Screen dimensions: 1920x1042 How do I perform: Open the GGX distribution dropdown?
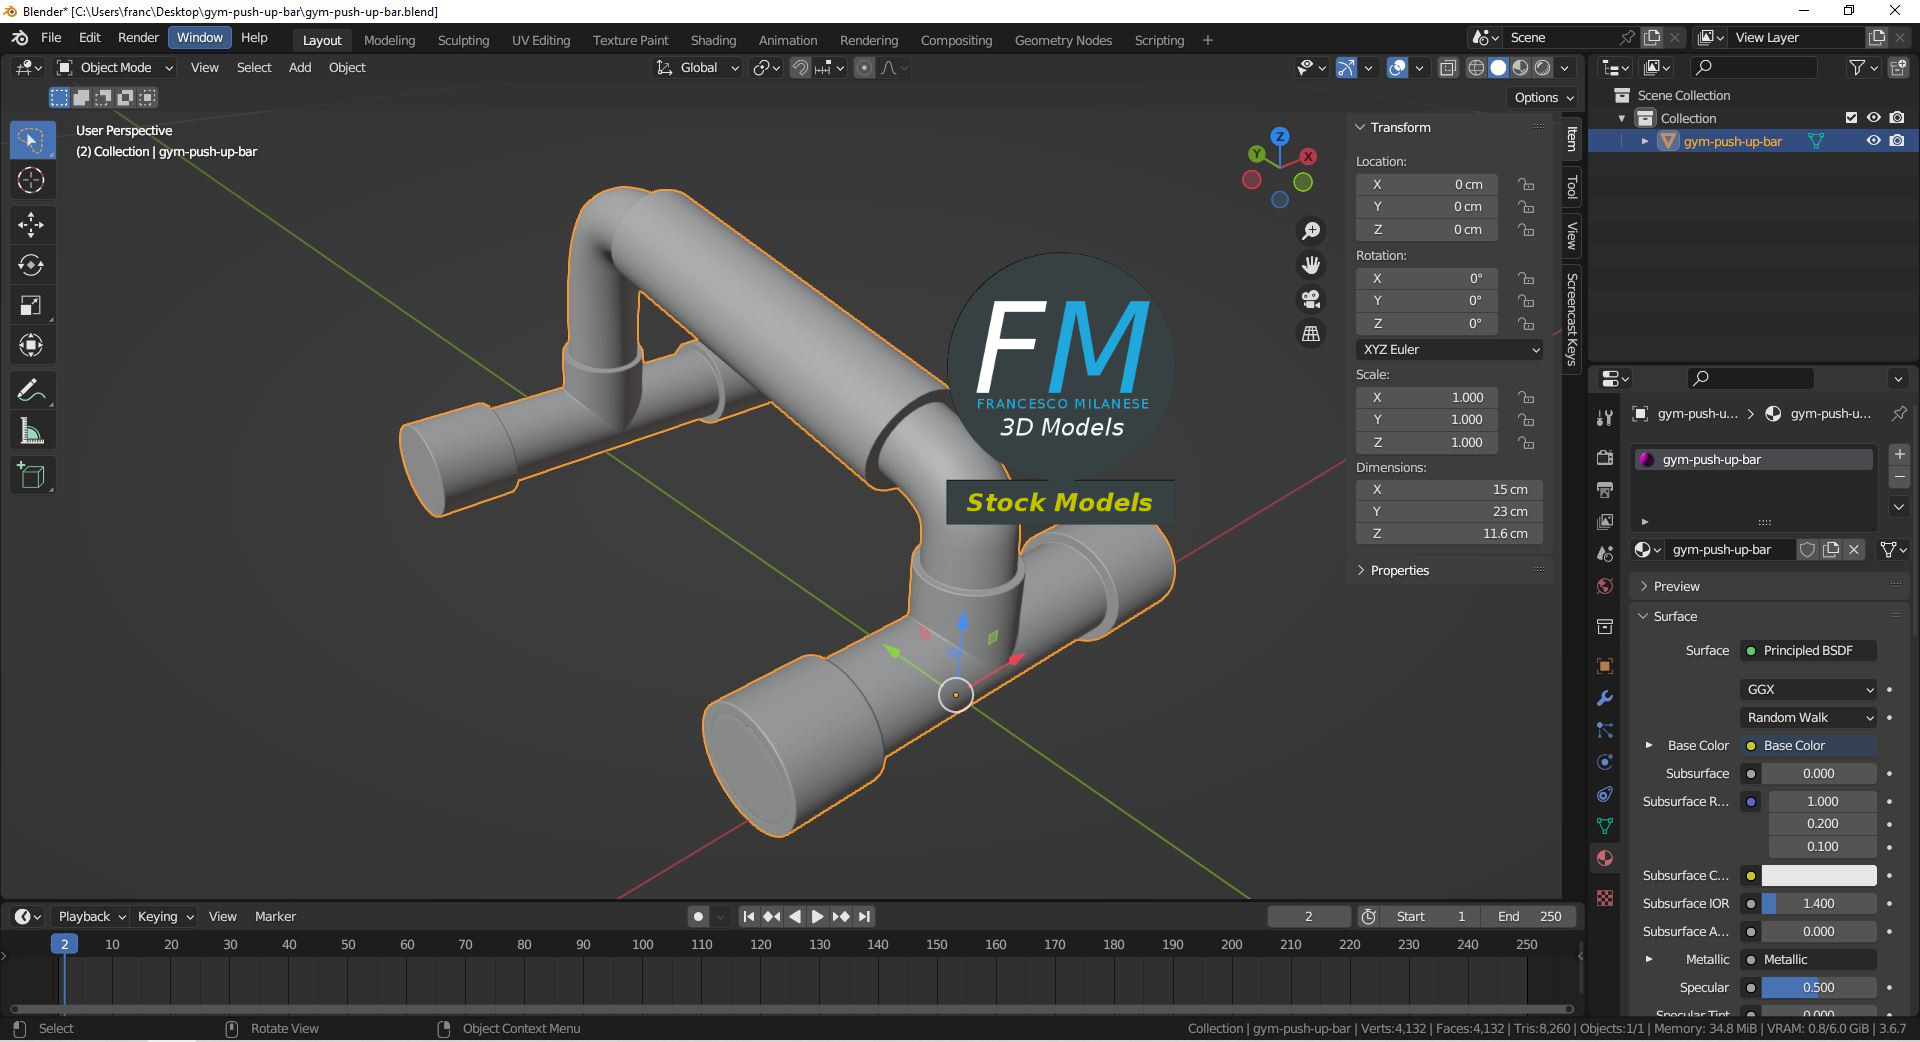[1809, 689]
